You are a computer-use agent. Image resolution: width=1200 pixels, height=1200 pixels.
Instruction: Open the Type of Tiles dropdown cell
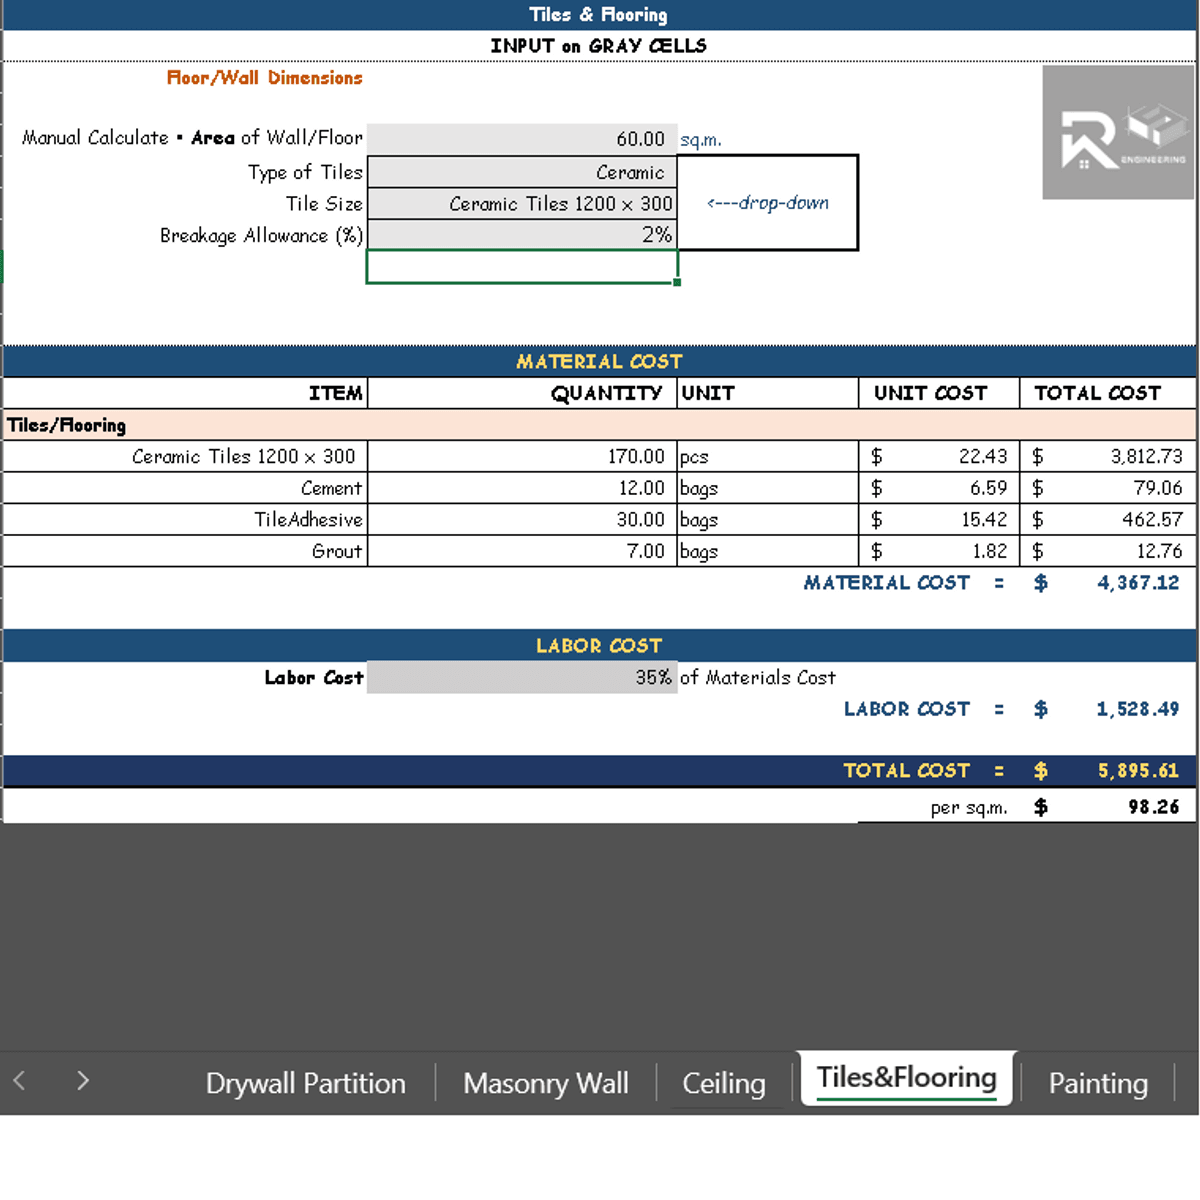[x=522, y=172]
